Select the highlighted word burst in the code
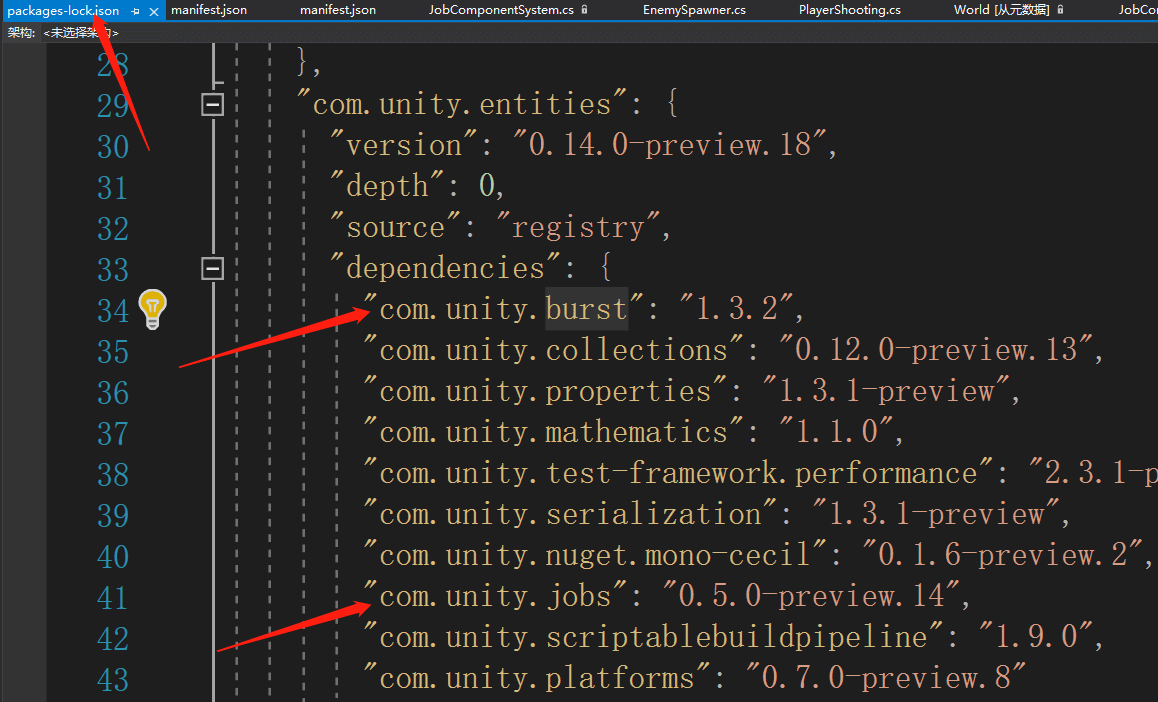This screenshot has height=702, width=1158. [x=585, y=308]
